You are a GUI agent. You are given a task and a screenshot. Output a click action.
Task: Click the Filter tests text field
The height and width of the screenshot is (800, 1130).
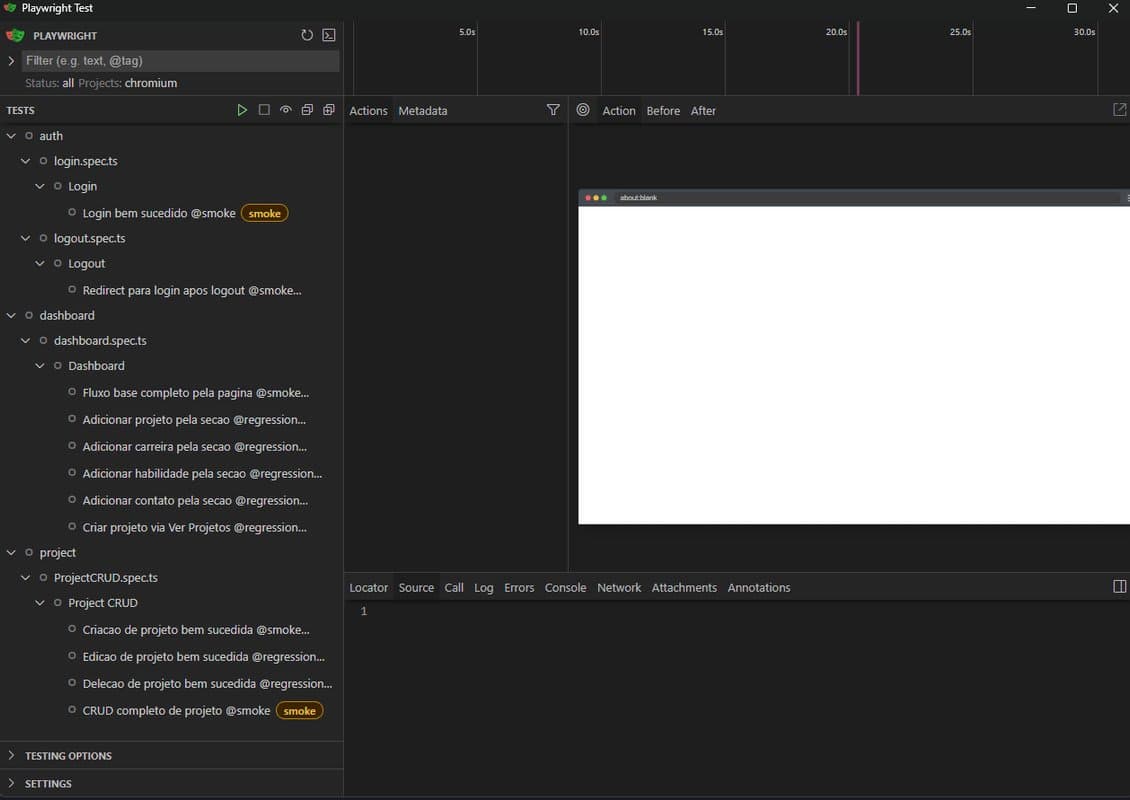click(x=180, y=61)
